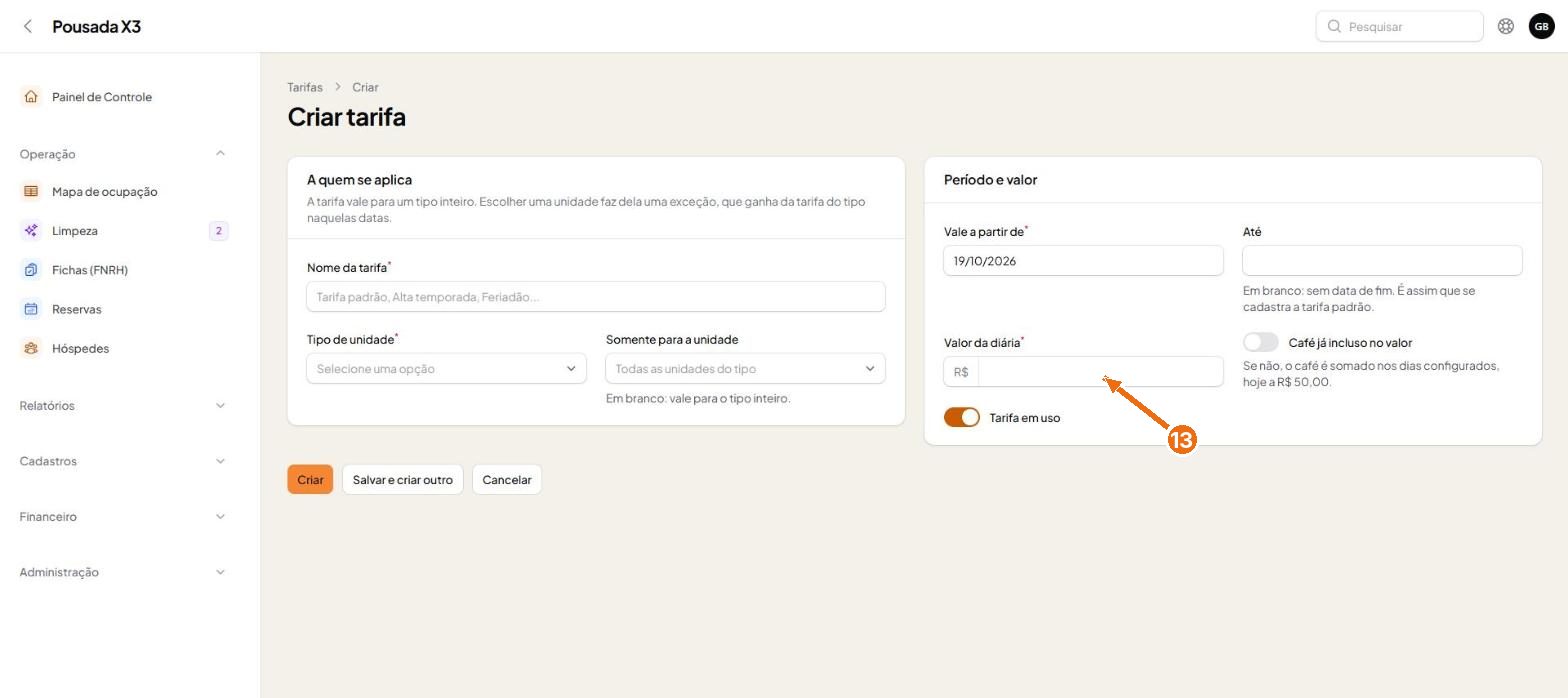Image resolution: width=1568 pixels, height=698 pixels.
Task: Click the back arrow beside Pousada X3
Action: click(x=28, y=26)
